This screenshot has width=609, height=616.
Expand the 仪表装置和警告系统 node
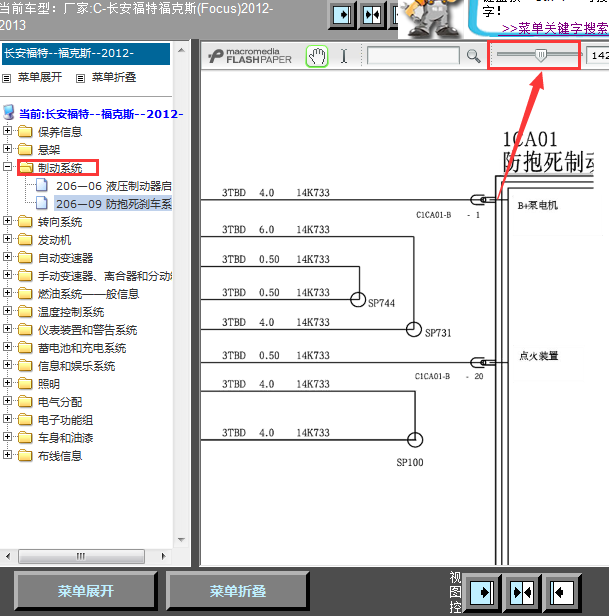pyautogui.click(x=7, y=329)
